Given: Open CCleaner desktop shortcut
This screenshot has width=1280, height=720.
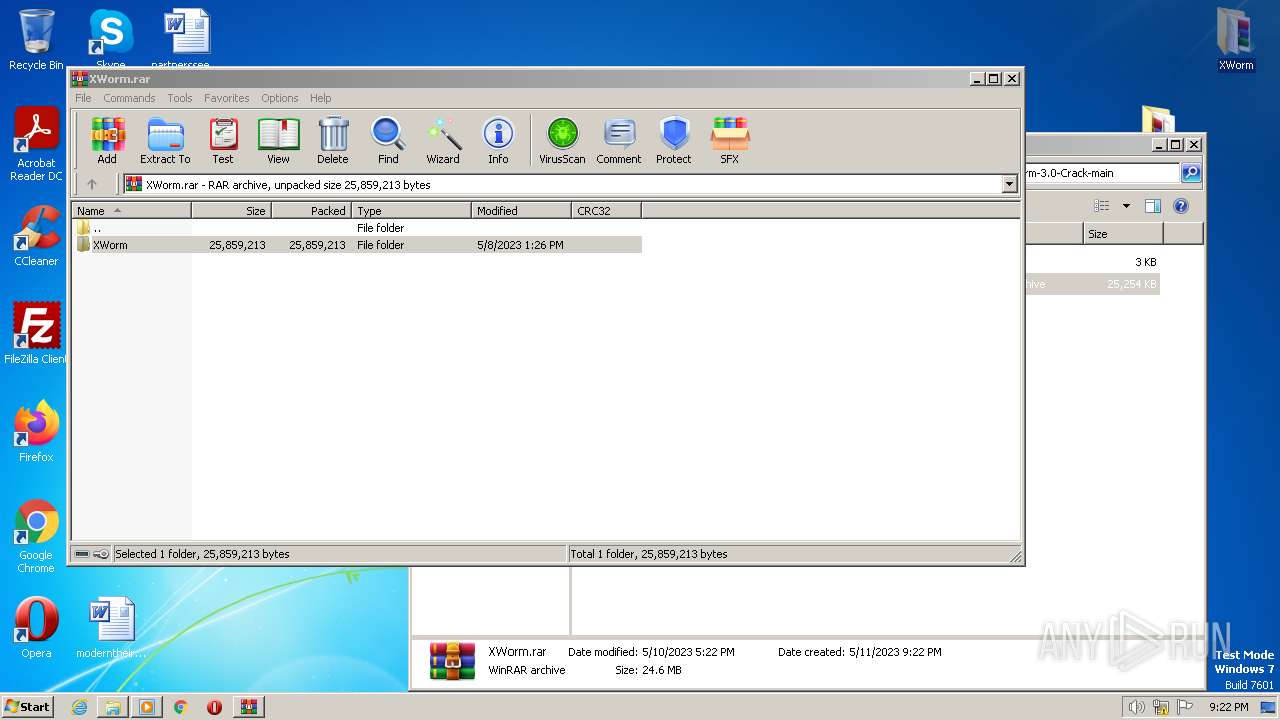Looking at the screenshot, I should pos(36,237).
